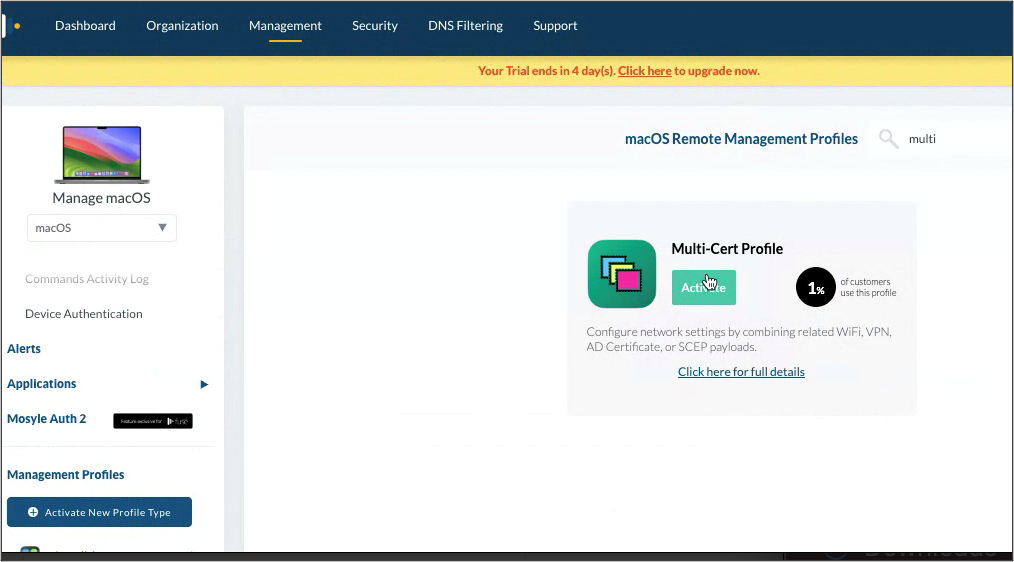
Task: Open Applications section in sidebar
Action: coord(41,384)
